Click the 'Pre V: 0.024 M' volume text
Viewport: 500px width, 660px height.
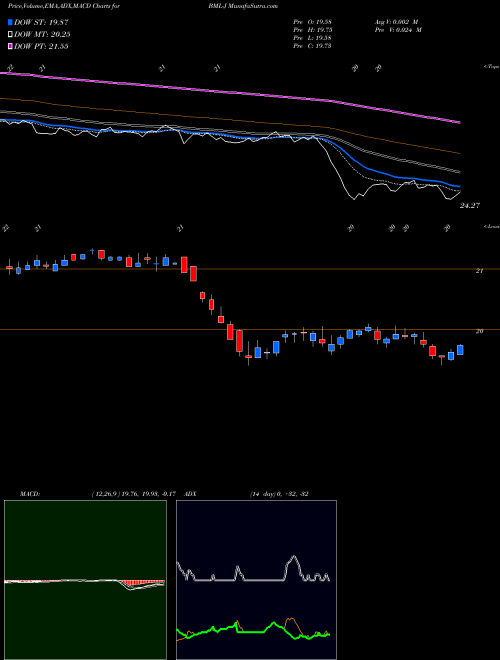(x=398, y=29)
